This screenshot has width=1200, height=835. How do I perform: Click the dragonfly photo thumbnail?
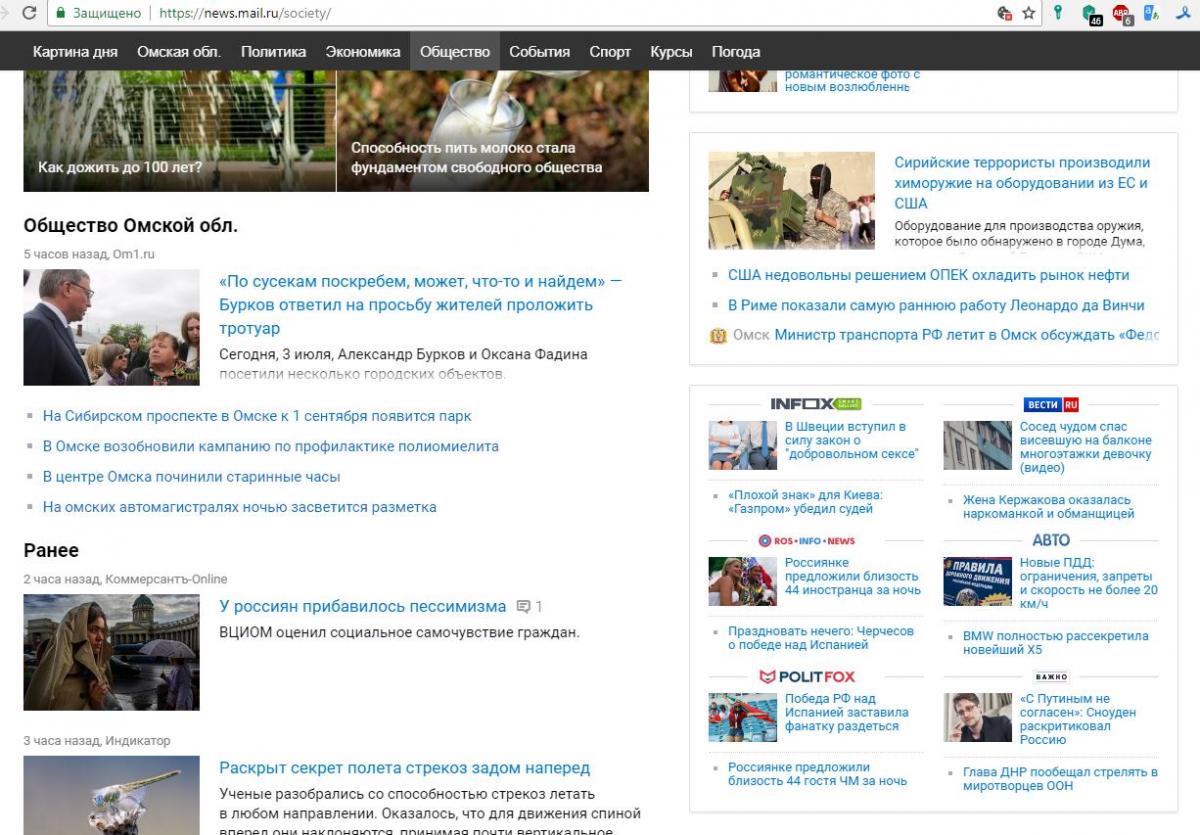(x=111, y=795)
